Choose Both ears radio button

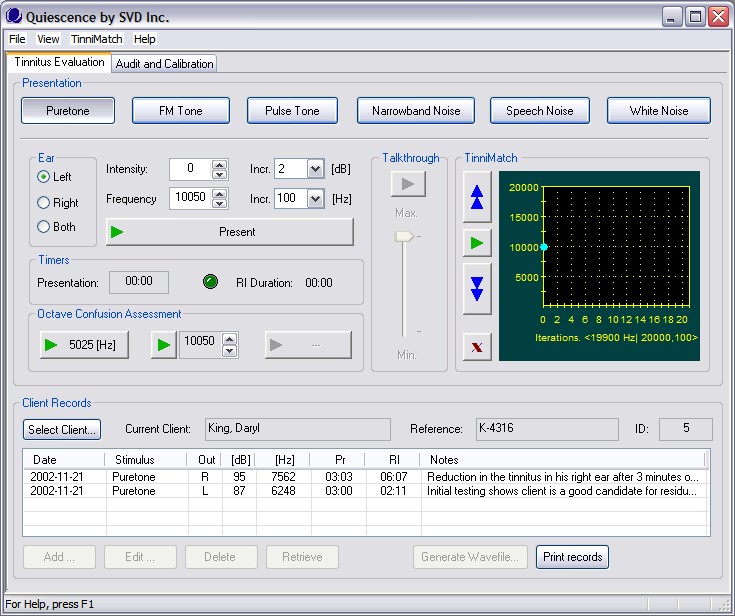coord(43,227)
